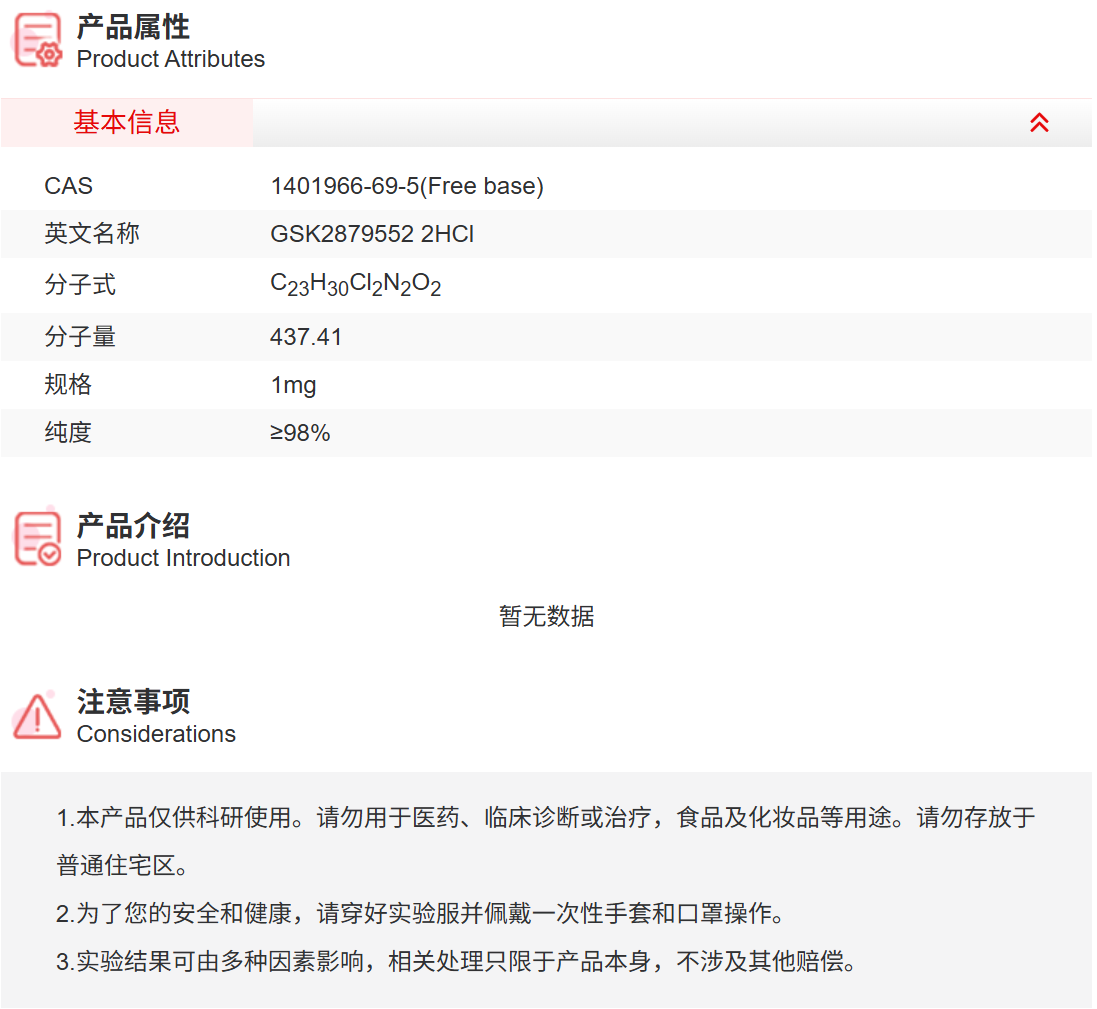
Task: Click the exclamation mark inside the warning icon
Action: 37,720
